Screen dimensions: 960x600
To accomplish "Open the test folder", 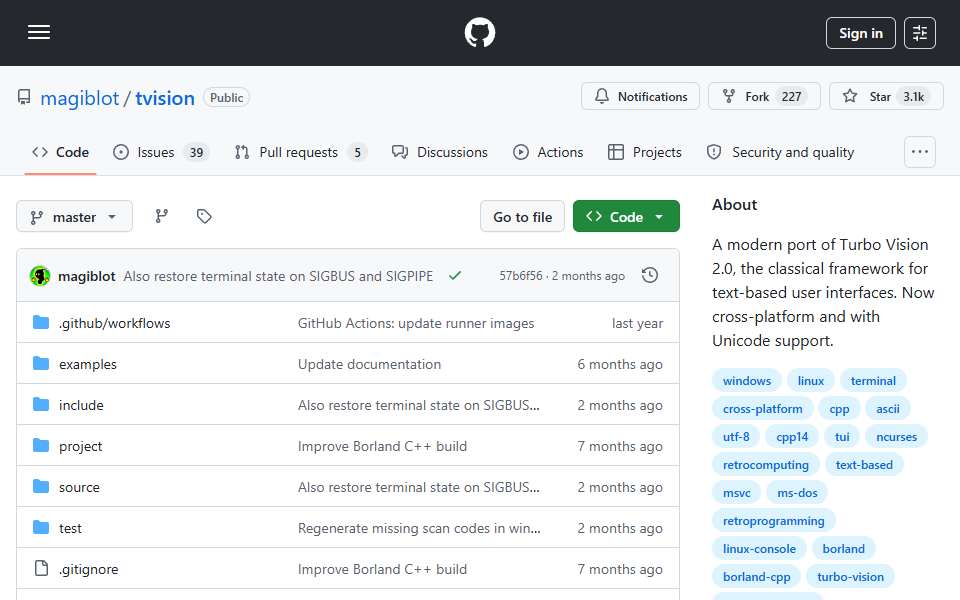I will pos(70,528).
